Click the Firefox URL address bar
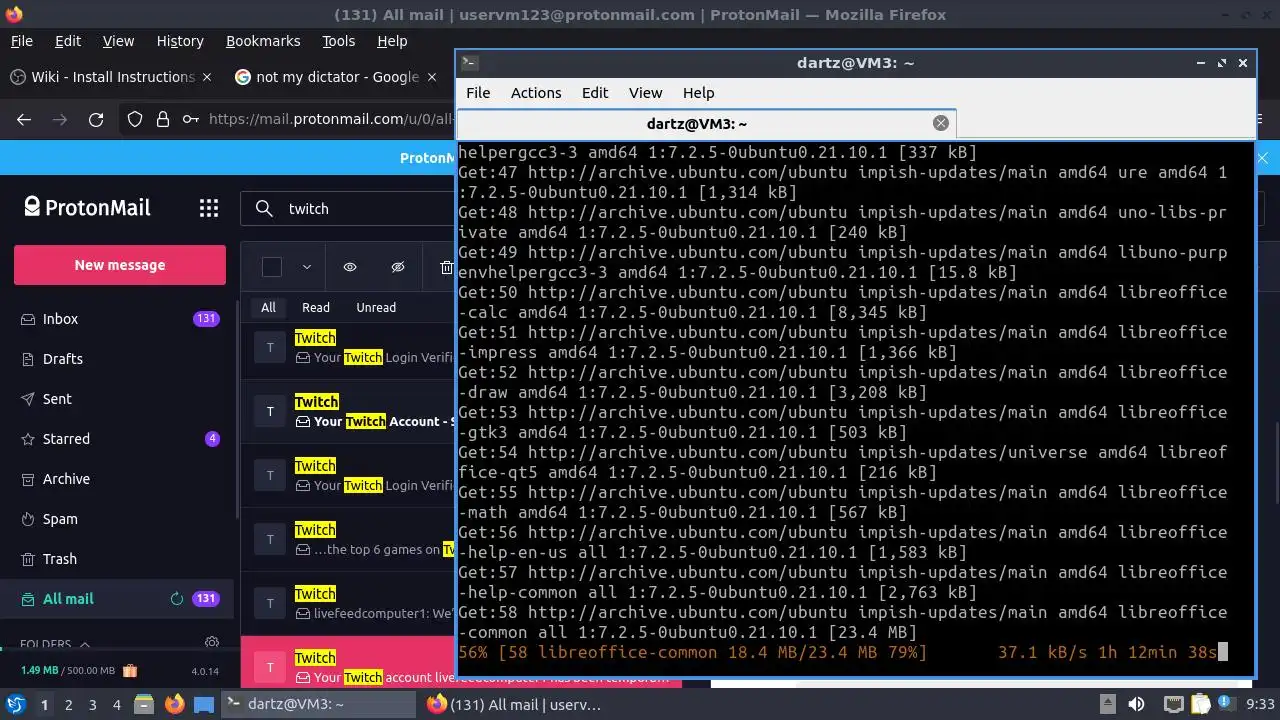Screen dimensions: 1280x720 click(330, 119)
